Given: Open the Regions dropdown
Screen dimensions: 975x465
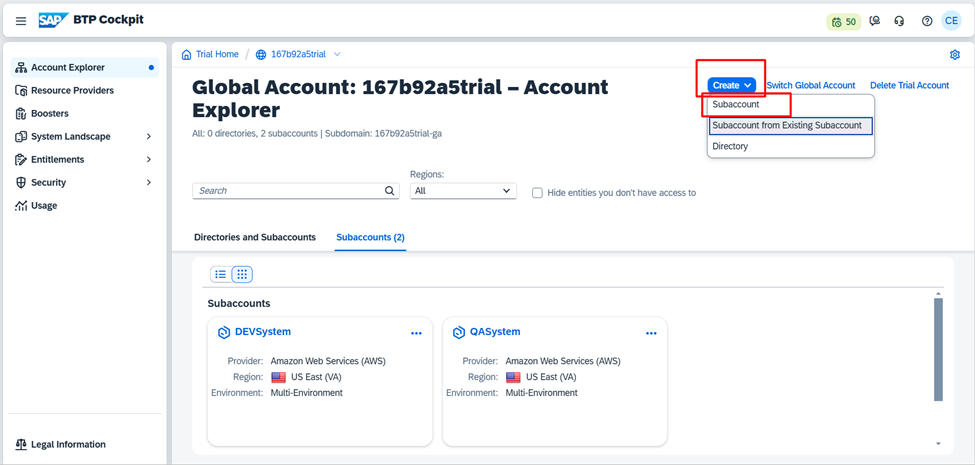Looking at the screenshot, I should (x=463, y=191).
